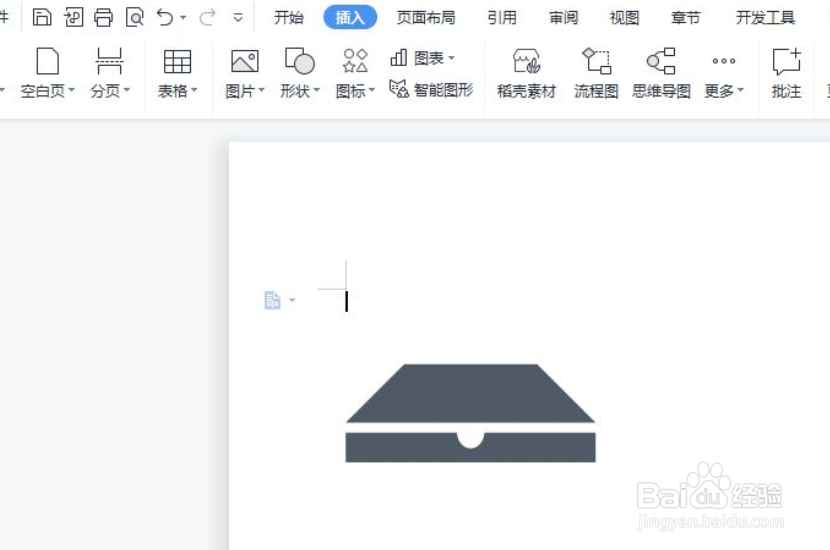Click the 分页 page break icon
This screenshot has height=550, width=830.
click(x=110, y=61)
